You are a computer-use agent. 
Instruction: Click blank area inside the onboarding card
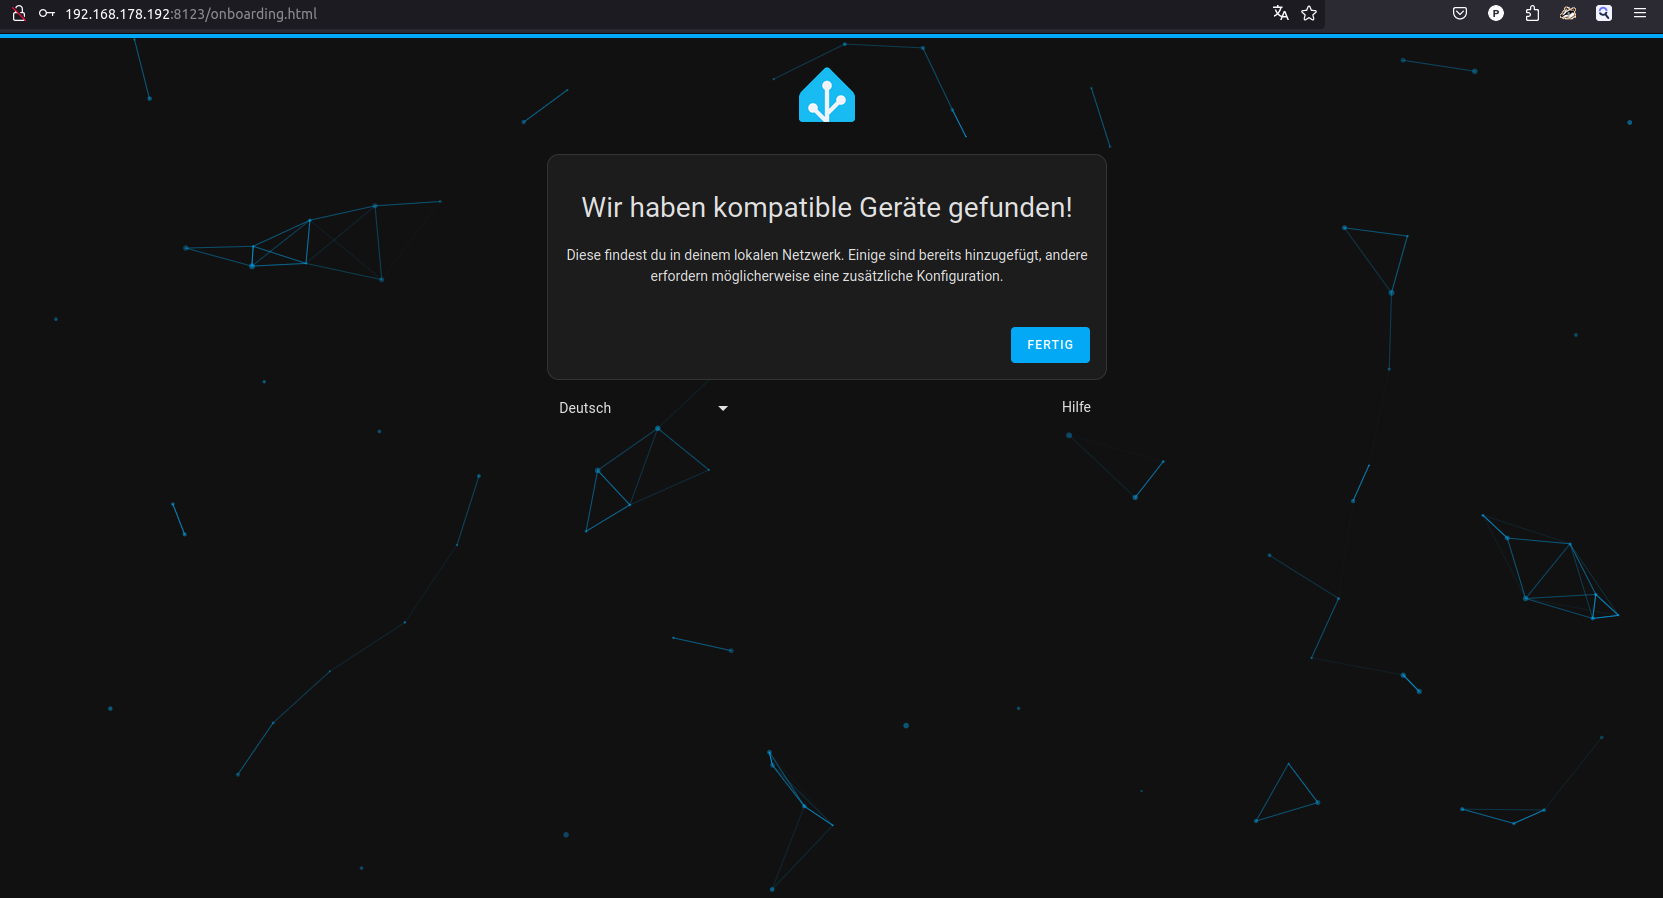pyautogui.click(x=750, y=340)
